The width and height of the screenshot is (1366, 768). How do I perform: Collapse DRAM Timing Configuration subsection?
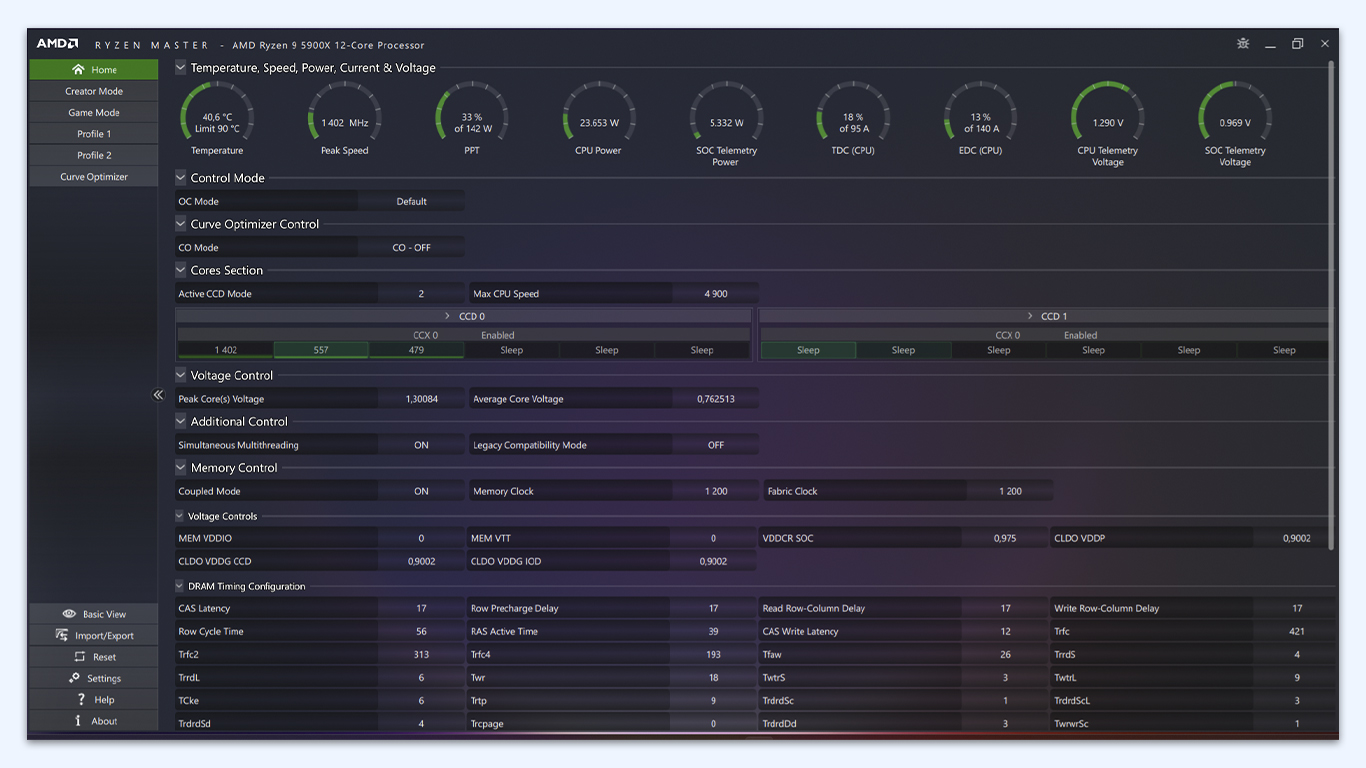(180, 586)
